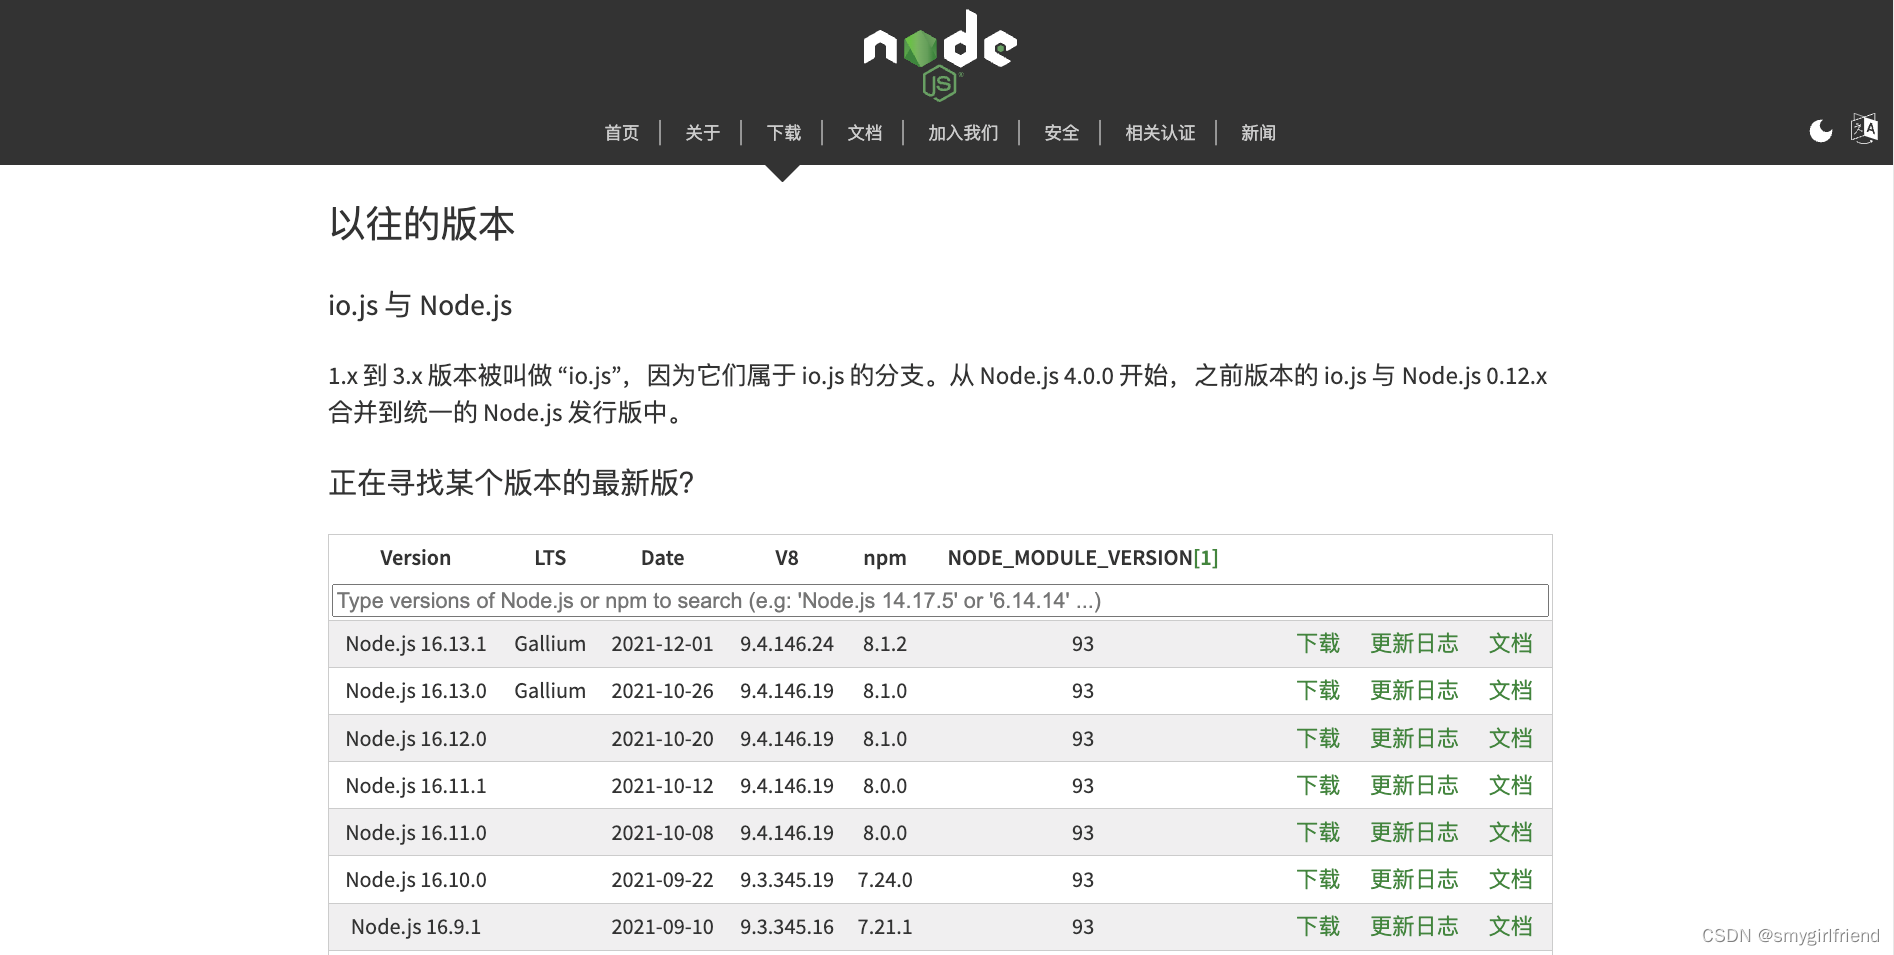Download Node.js 16.9.1

click(x=1318, y=927)
